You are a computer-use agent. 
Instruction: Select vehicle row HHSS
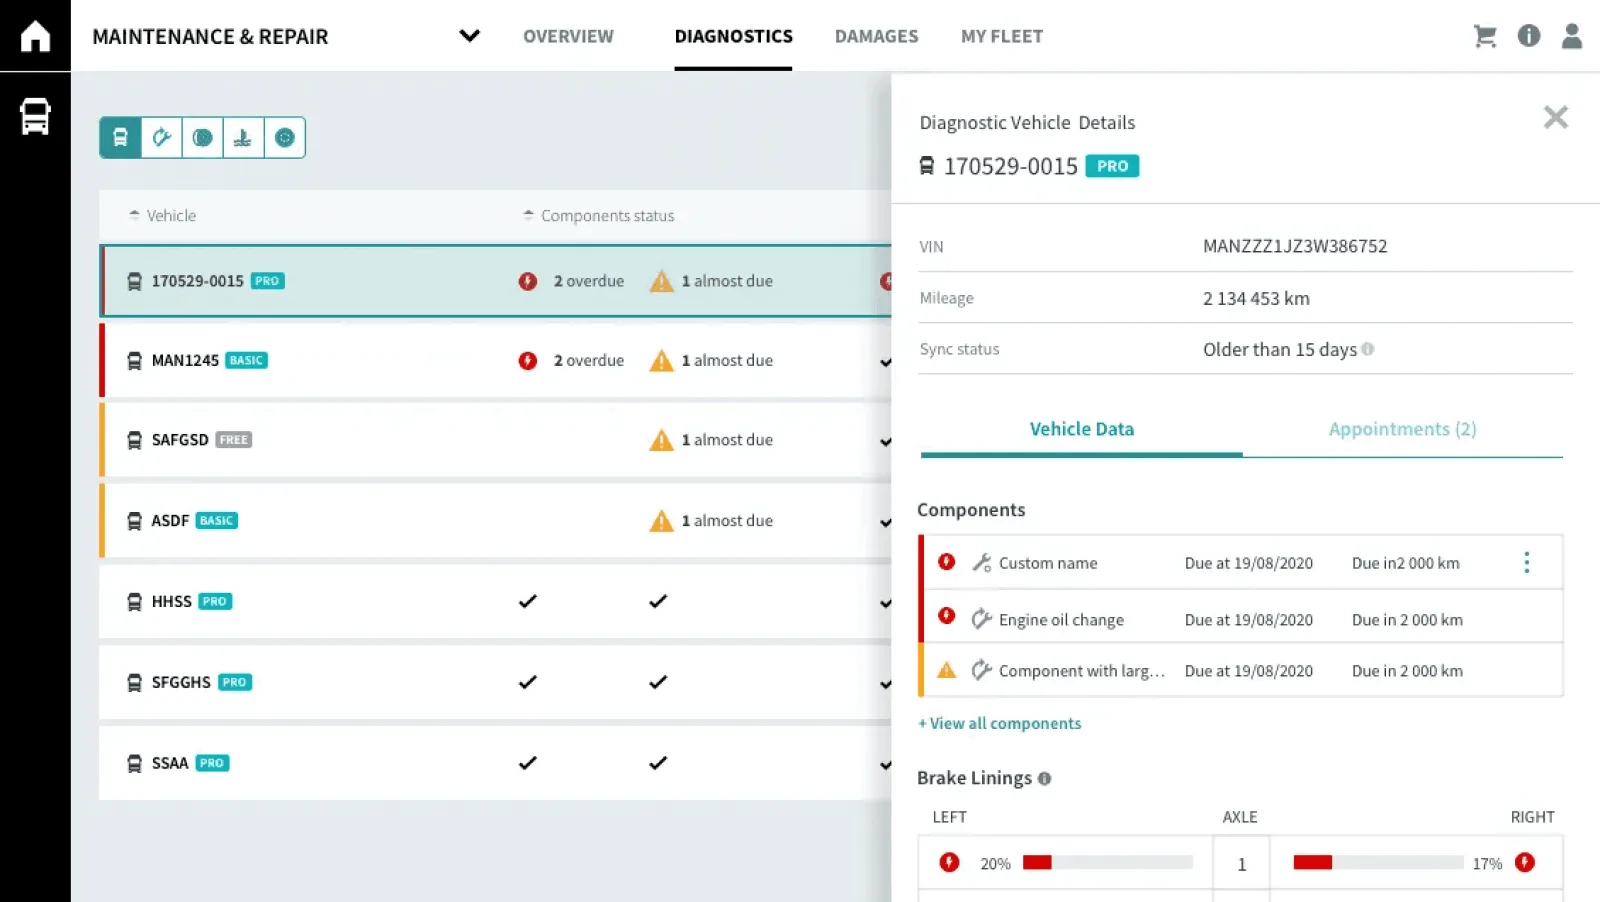tap(496, 601)
